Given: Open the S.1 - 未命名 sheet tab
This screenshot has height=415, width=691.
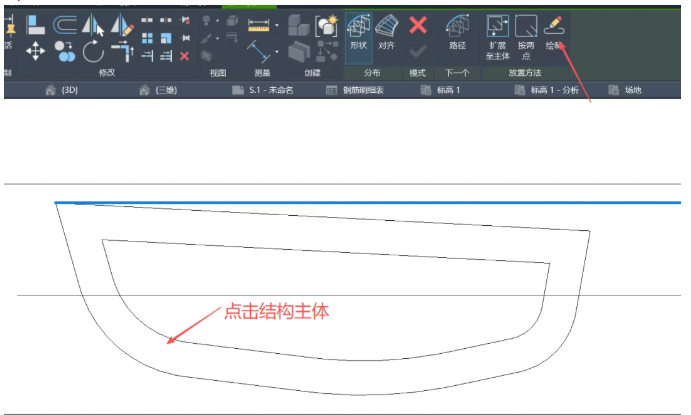Looking at the screenshot, I should pyautogui.click(x=263, y=90).
